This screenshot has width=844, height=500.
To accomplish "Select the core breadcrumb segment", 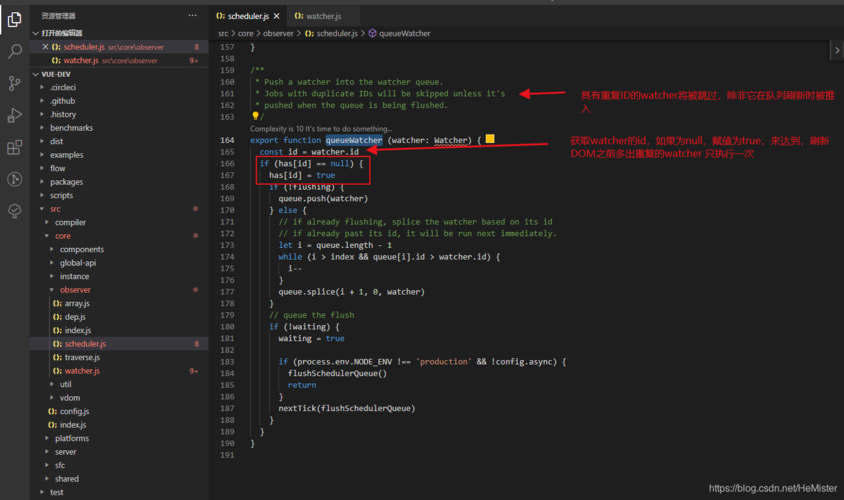I will tap(245, 33).
